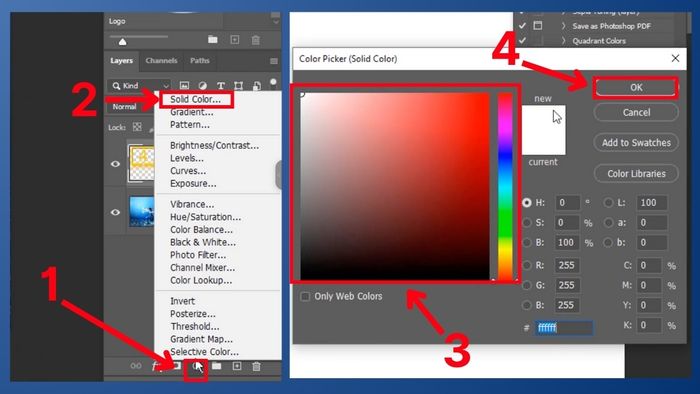Viewport: 700px width, 394px height.
Task: Filter layers by adjustment layer icon
Action: point(203,85)
